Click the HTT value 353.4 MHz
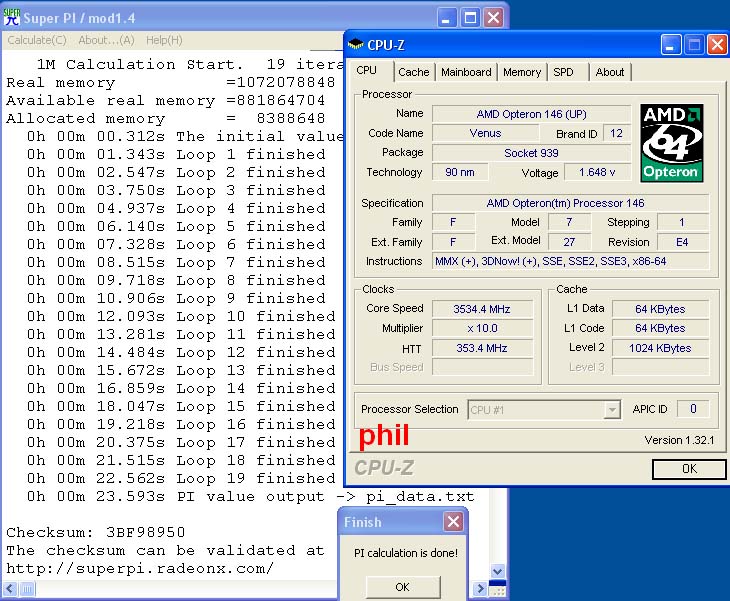Image resolution: width=730 pixels, height=601 pixels. (482, 348)
